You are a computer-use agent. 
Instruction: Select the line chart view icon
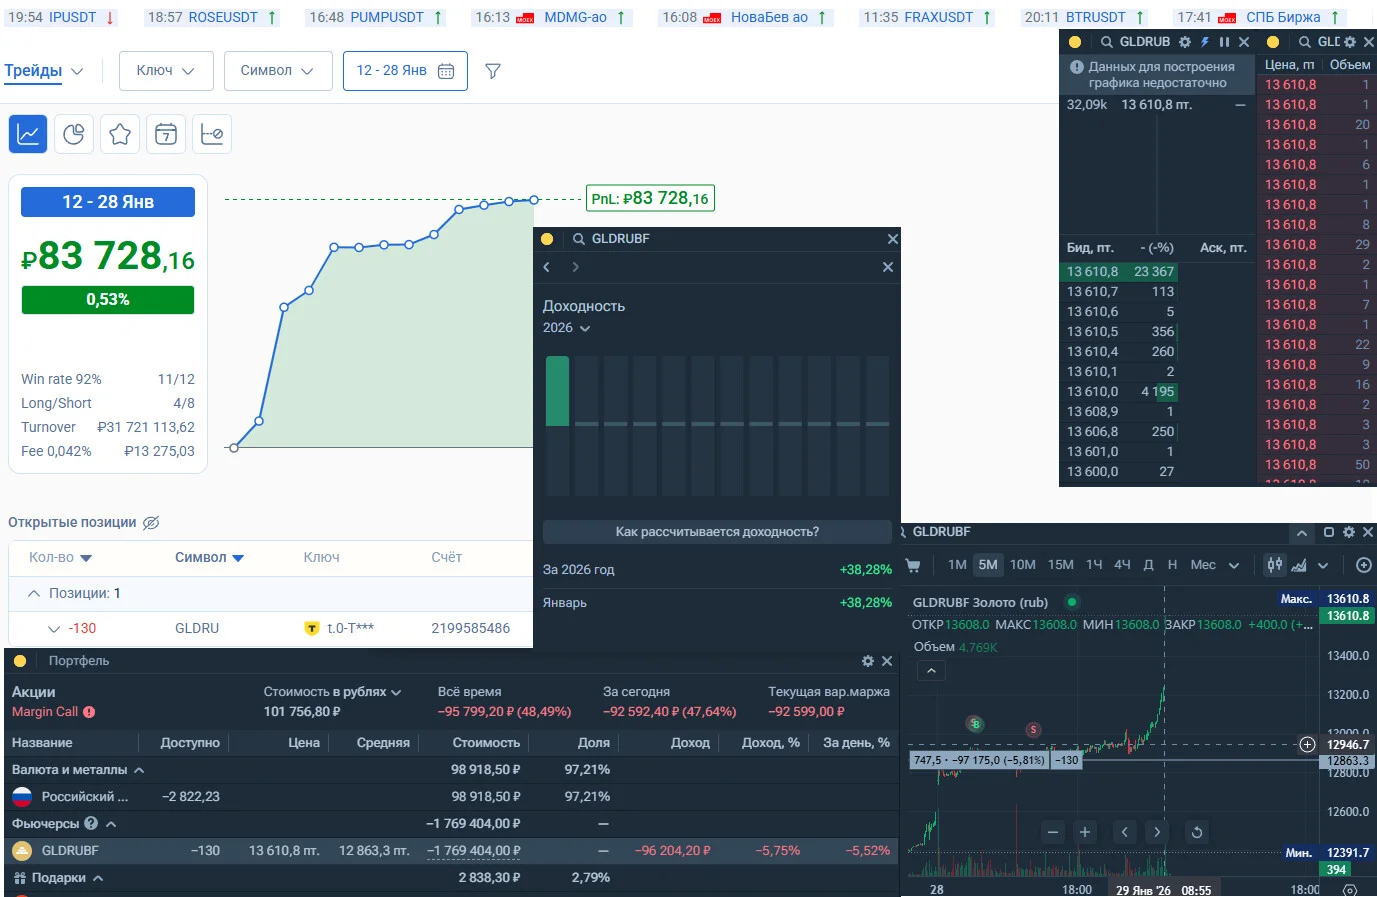(x=28, y=134)
